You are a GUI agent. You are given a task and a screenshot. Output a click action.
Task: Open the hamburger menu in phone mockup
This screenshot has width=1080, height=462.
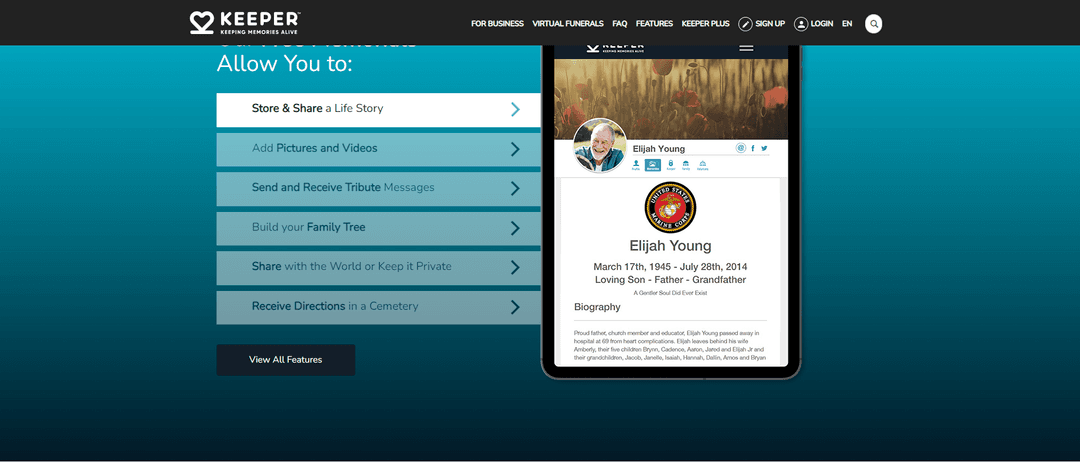[746, 47]
